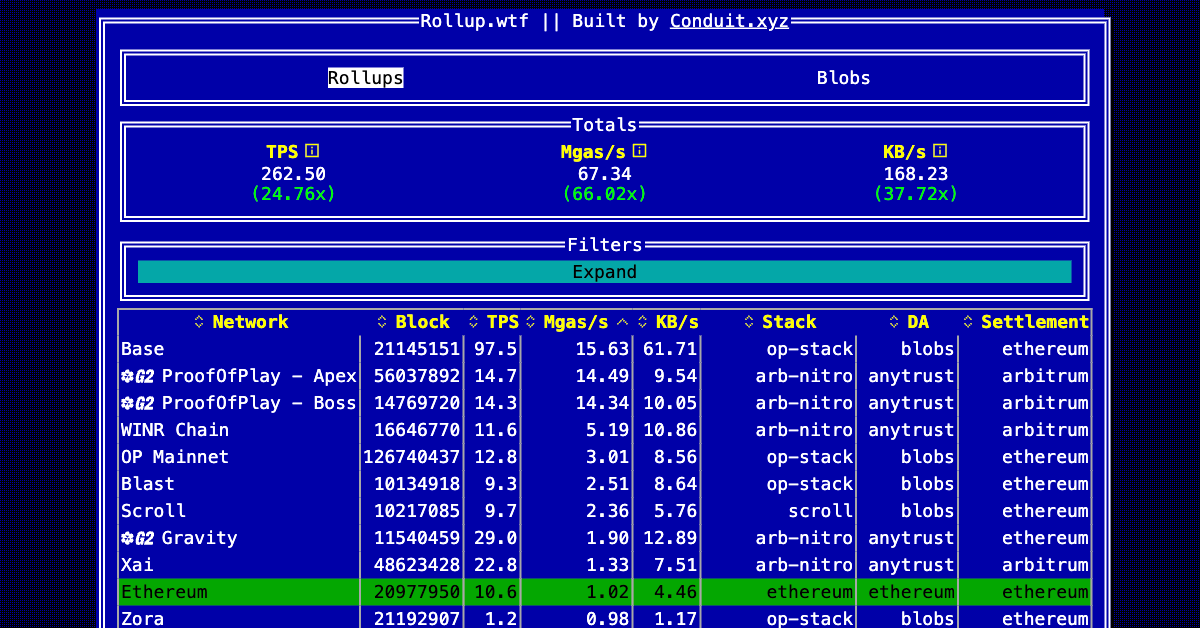
Task: Expand the Filters section
Action: tap(605, 272)
